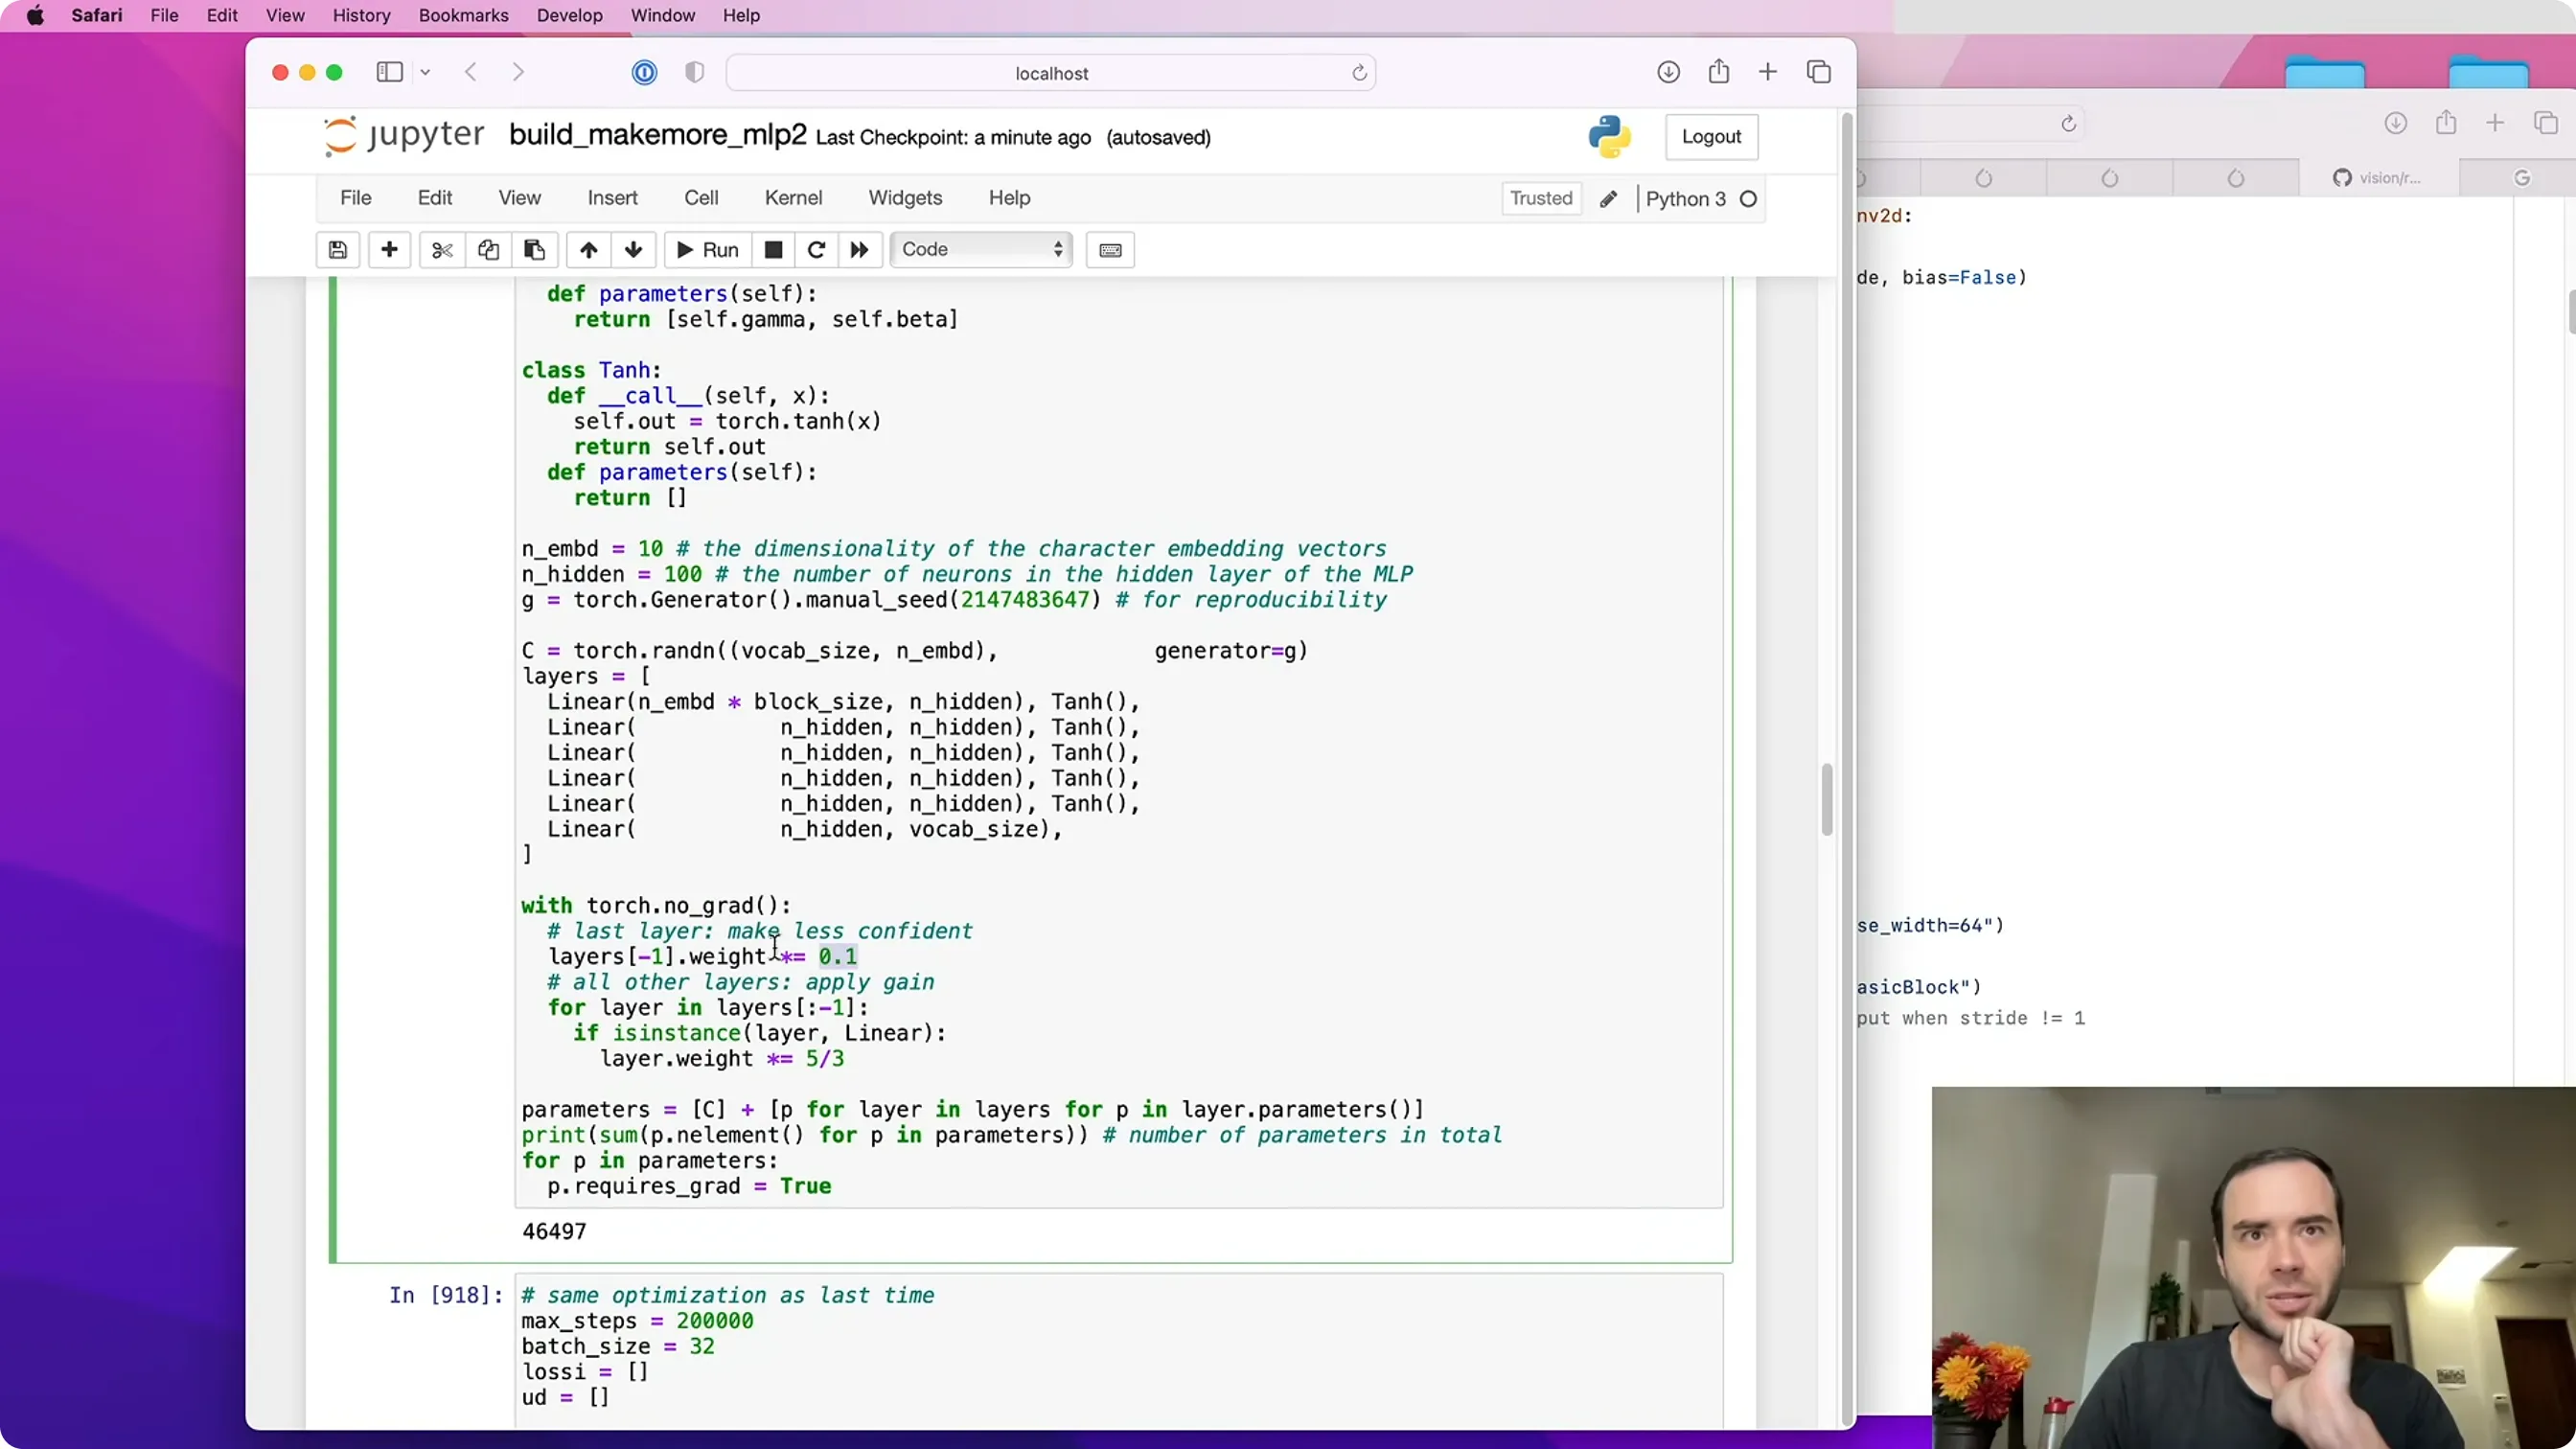
Task: Move the selected cell up with the arrow
Action: coord(589,250)
